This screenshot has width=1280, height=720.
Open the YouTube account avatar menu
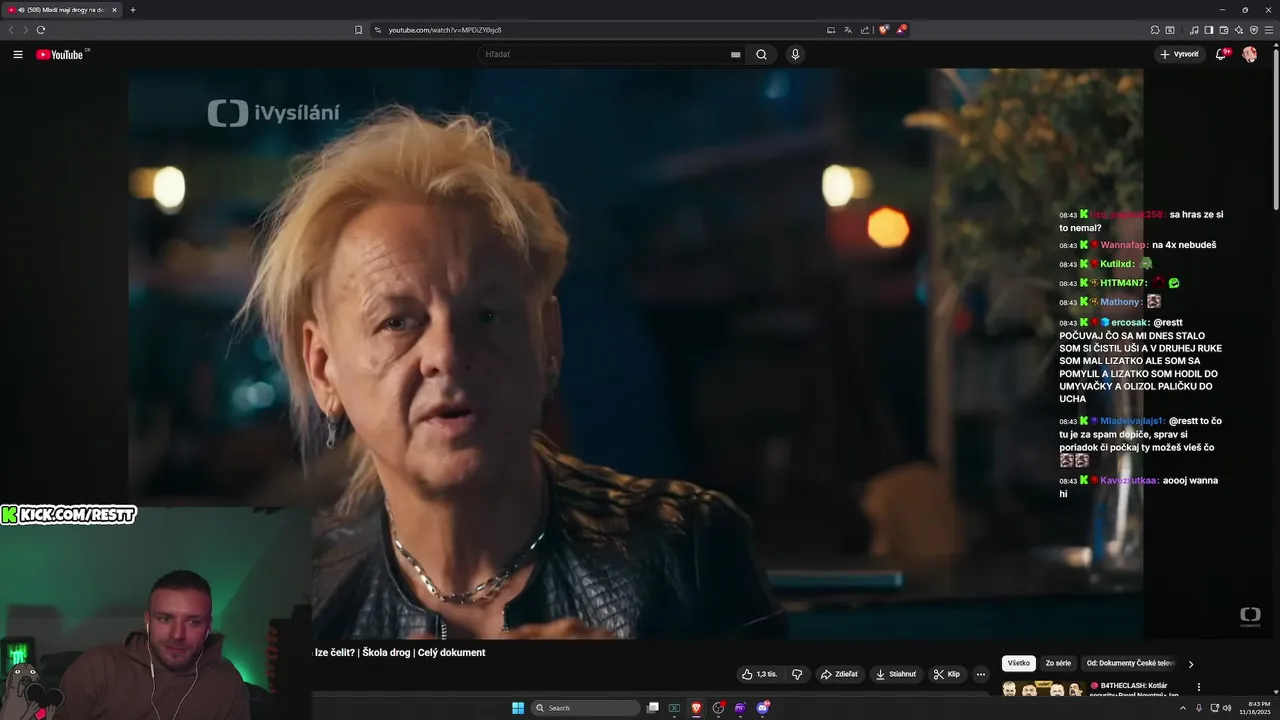click(1249, 54)
